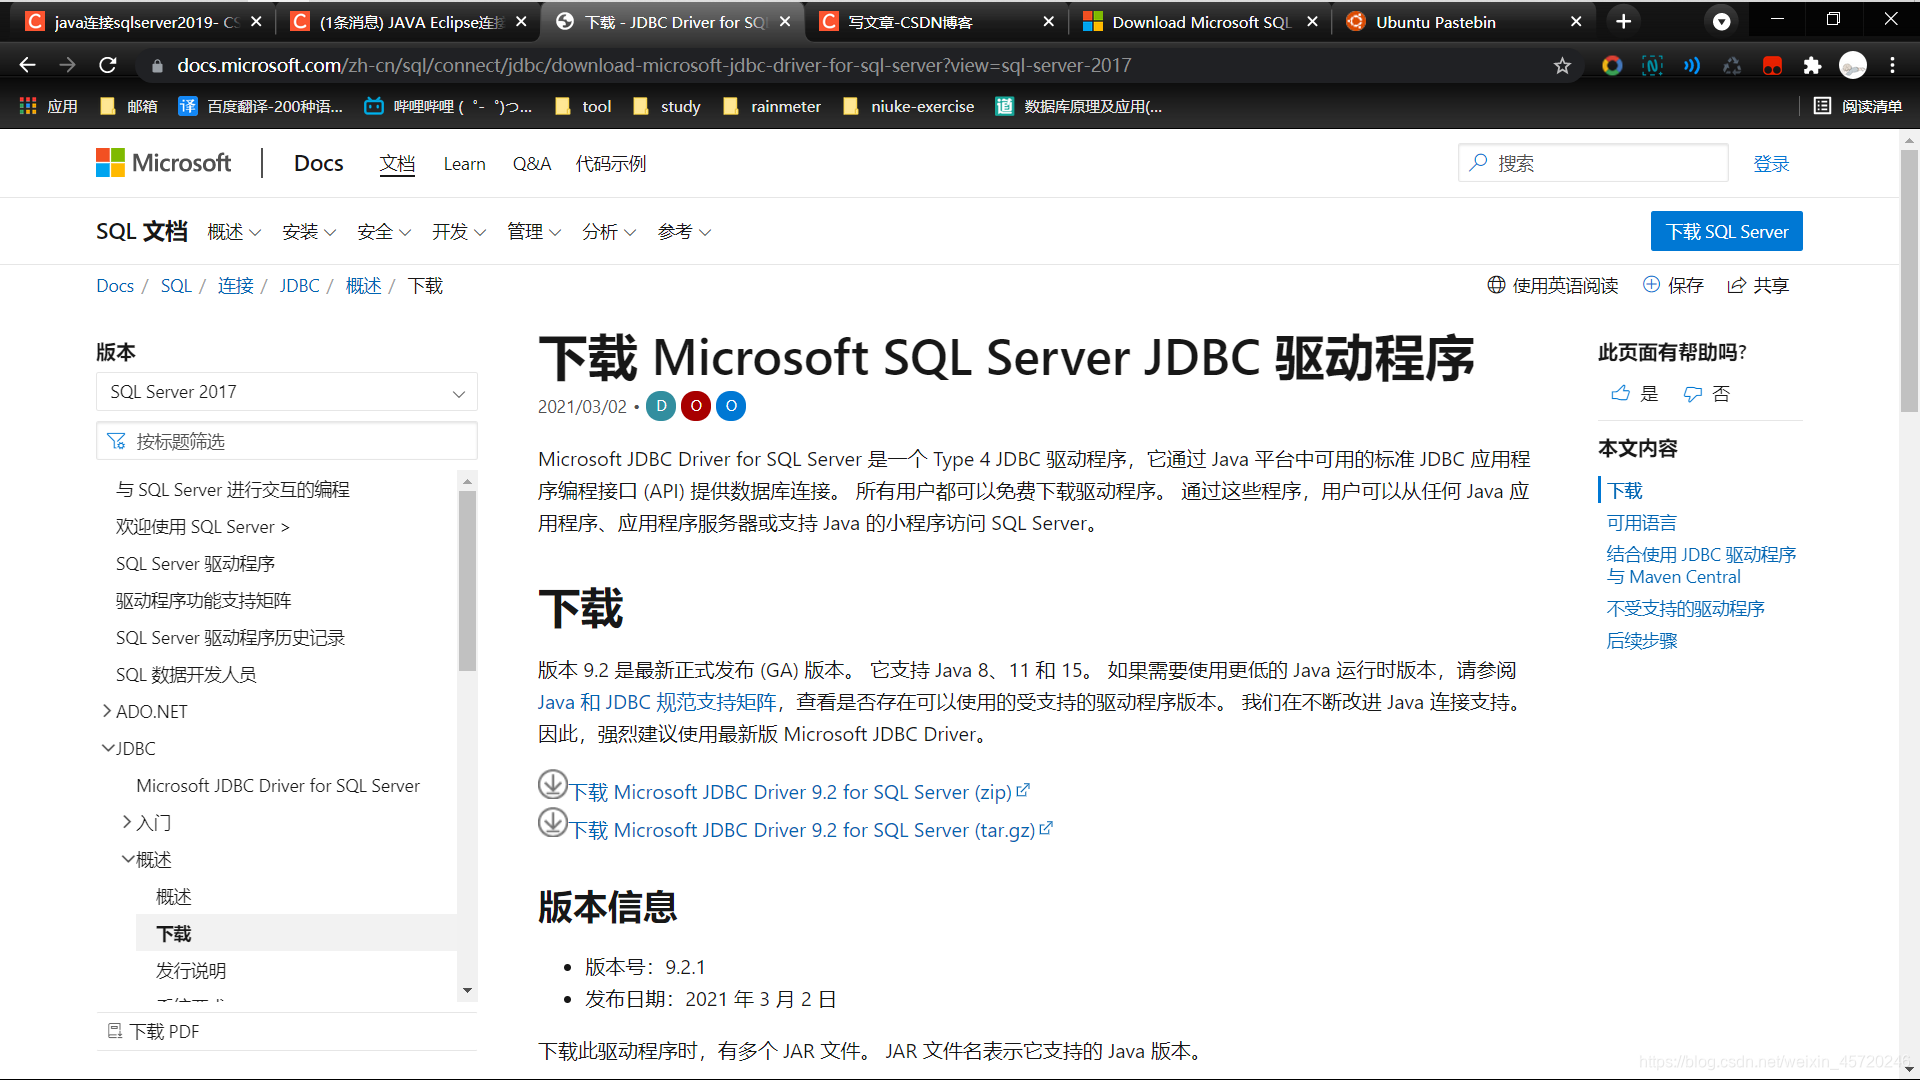Screen dimensions: 1920x1080
Task: Click the site lock icon
Action: [157, 66]
